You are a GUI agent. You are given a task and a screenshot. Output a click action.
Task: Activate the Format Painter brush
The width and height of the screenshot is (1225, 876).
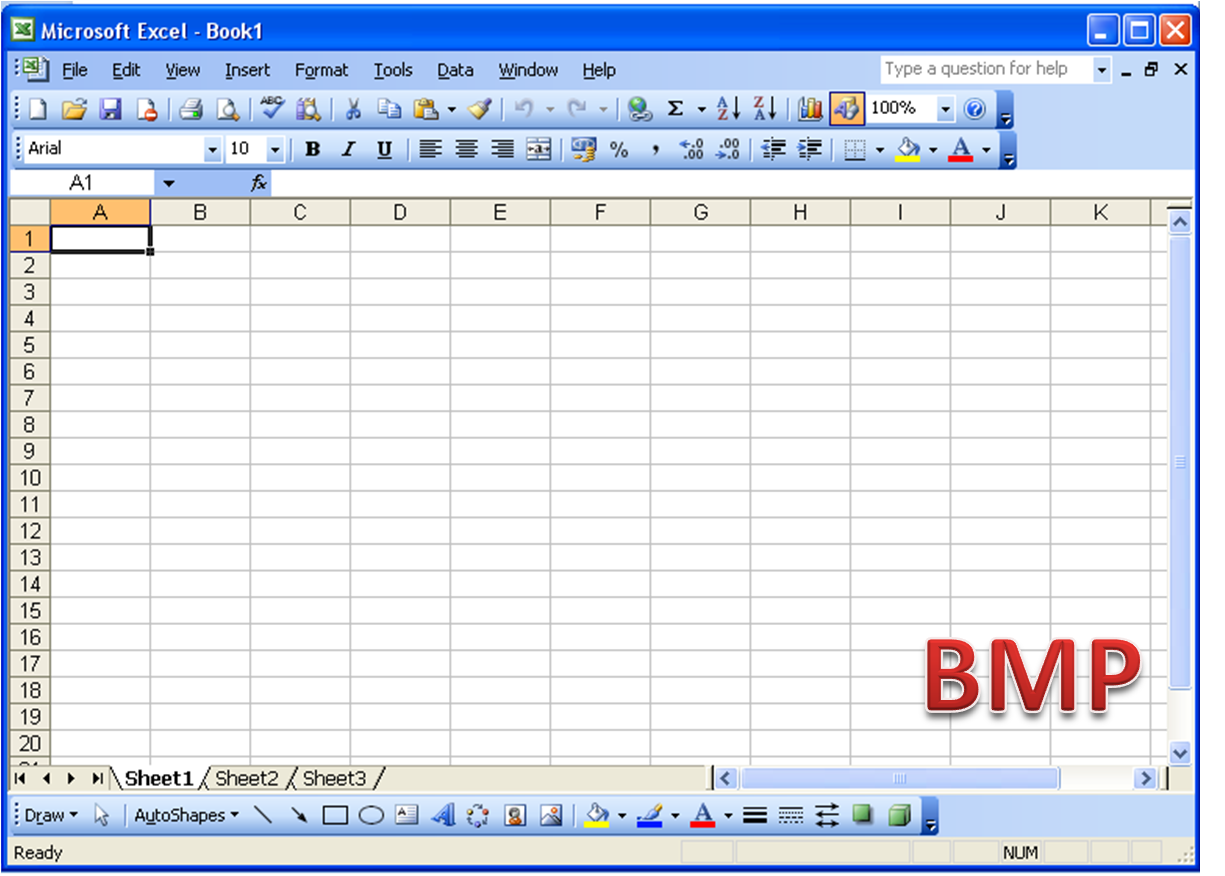coord(480,109)
